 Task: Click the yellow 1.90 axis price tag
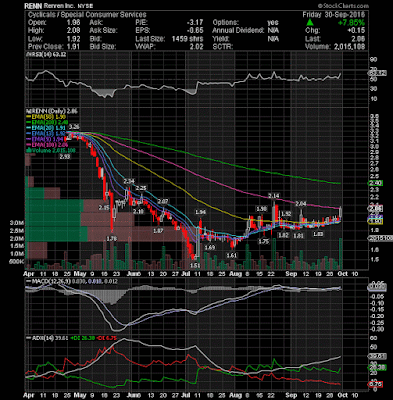pos(376,221)
